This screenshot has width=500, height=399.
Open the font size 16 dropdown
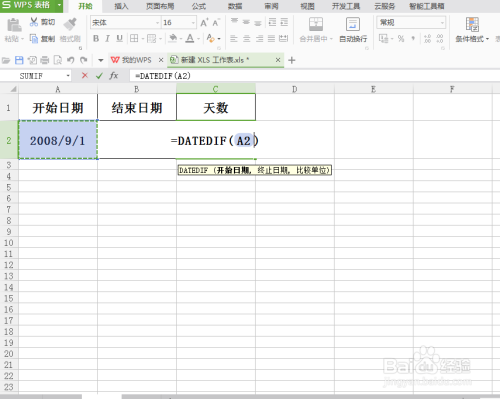click(x=193, y=23)
